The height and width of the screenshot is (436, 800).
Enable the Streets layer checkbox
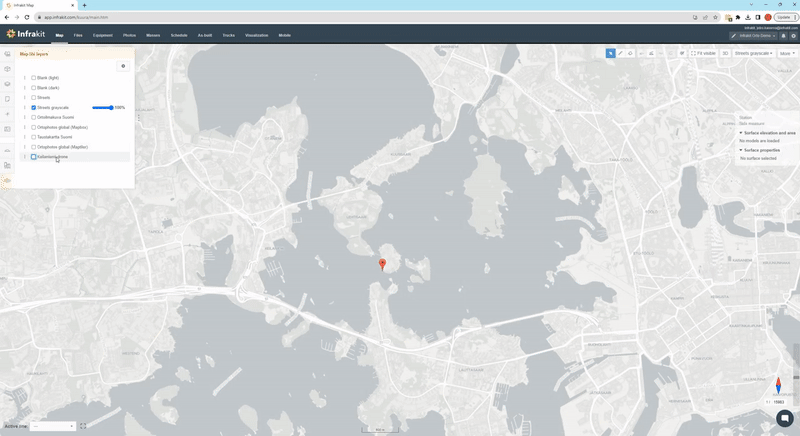(34, 97)
